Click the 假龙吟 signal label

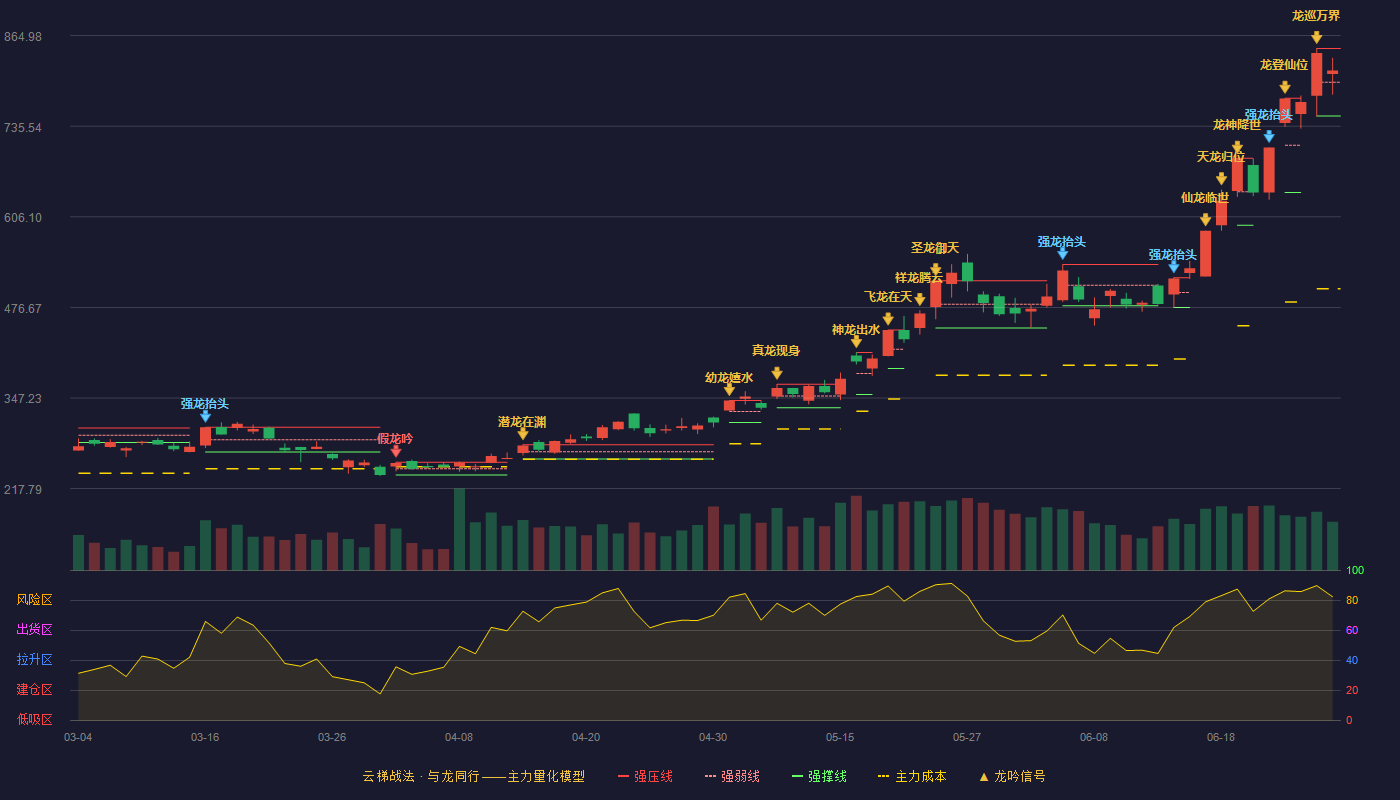pos(395,439)
